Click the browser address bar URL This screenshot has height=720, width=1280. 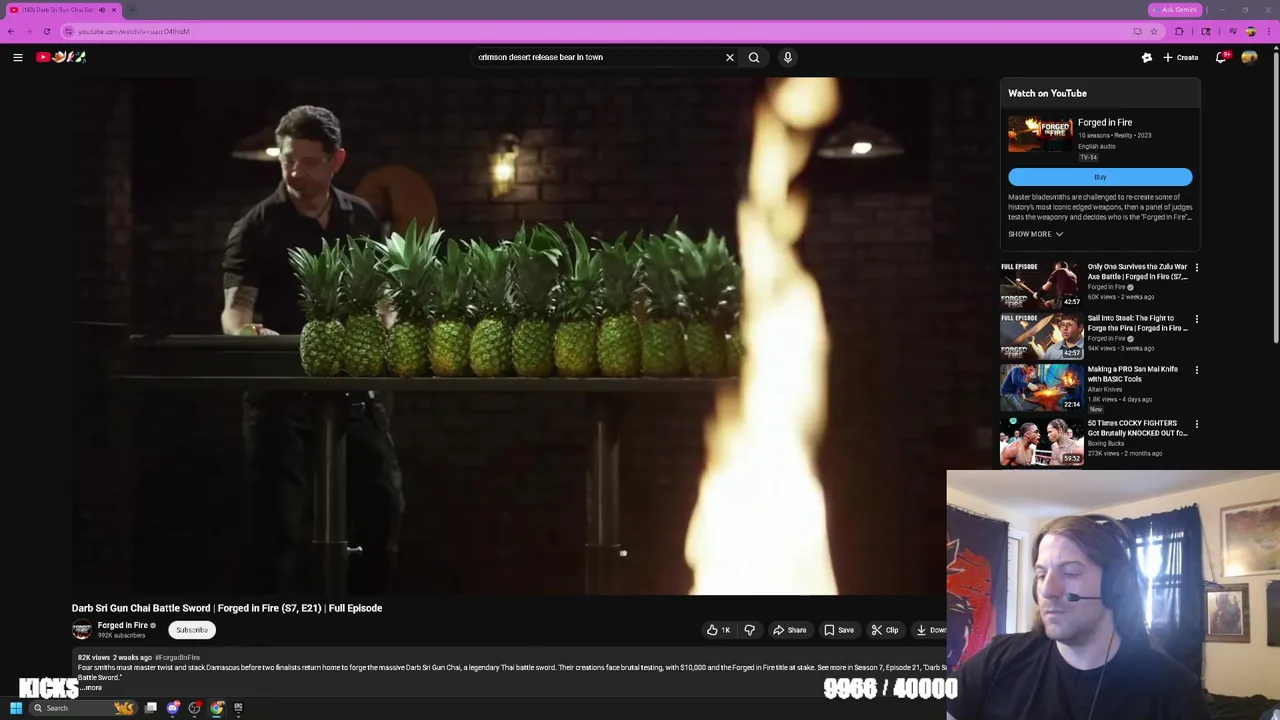click(x=134, y=31)
